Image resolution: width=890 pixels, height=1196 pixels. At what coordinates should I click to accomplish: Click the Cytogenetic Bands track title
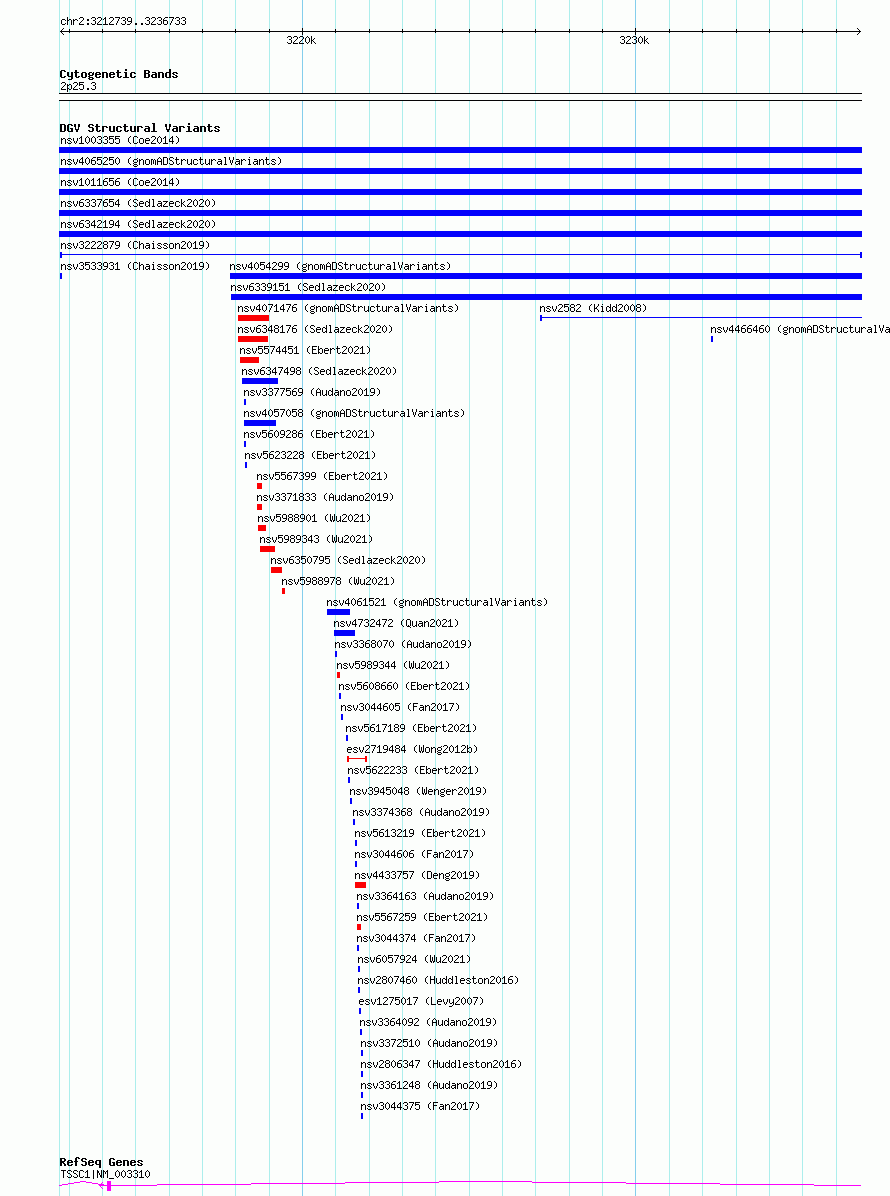pyautogui.click(x=119, y=74)
